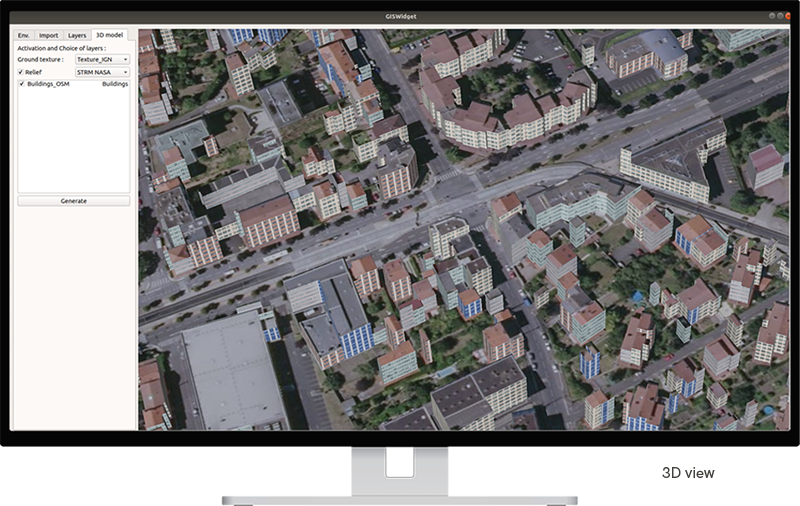Open the Import tab
This screenshot has height=506, width=800.
(49, 35)
